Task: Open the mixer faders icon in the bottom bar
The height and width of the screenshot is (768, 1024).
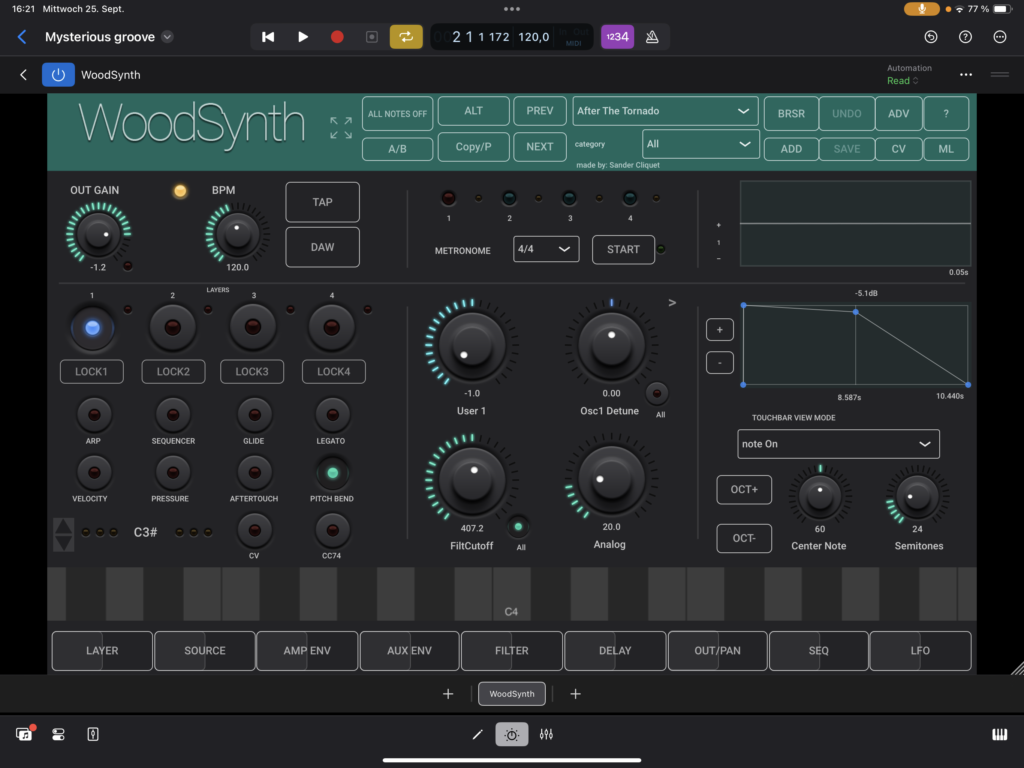Action: click(x=546, y=735)
